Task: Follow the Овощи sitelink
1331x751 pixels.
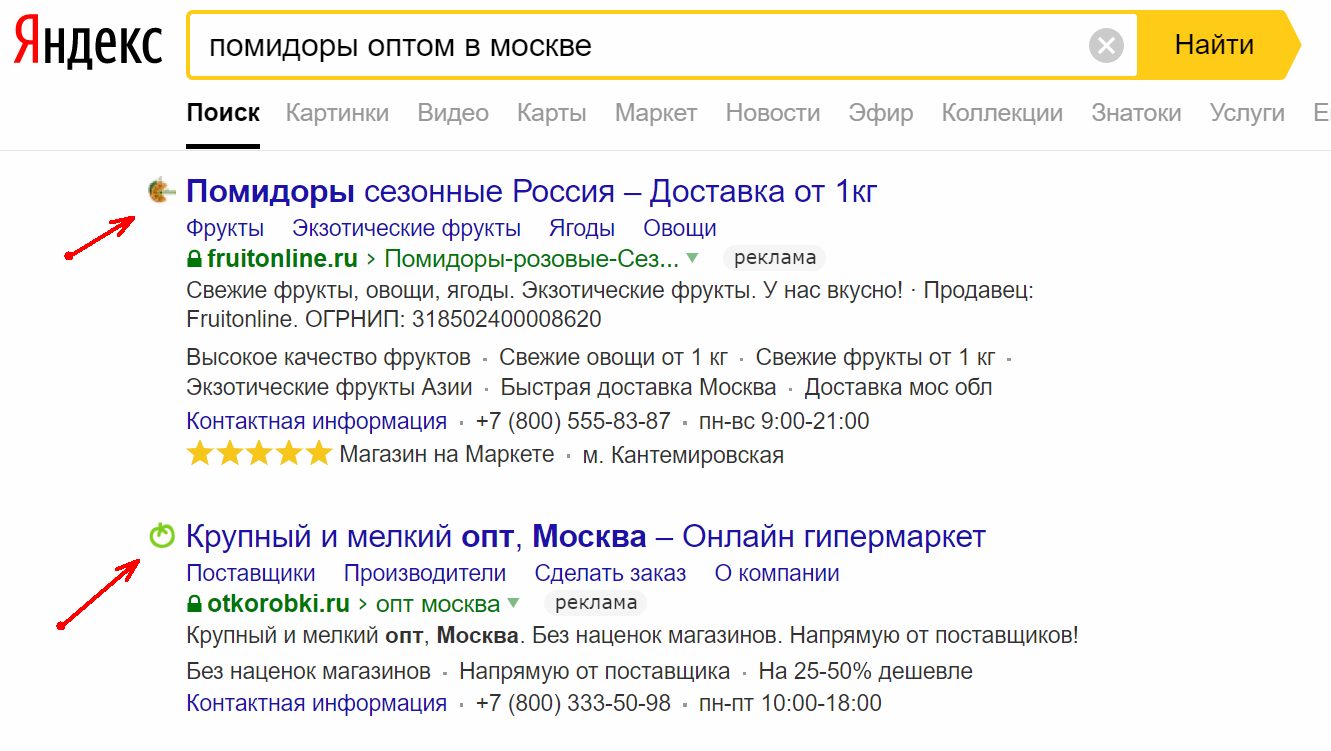Action: click(680, 228)
